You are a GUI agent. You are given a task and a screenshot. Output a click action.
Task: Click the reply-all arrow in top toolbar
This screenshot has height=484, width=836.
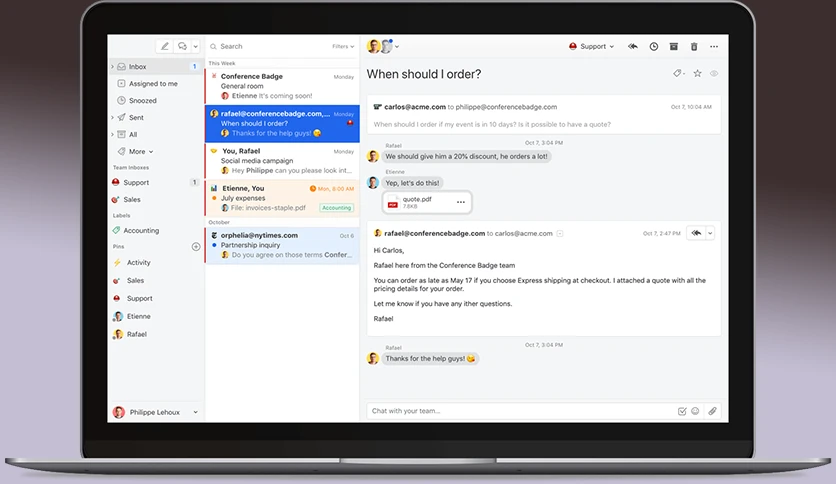coord(633,46)
